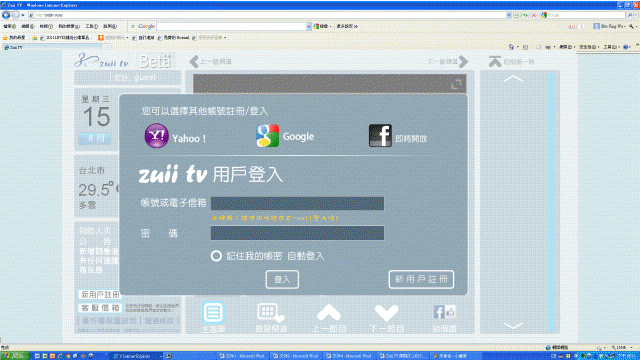Image resolution: width=640 pixels, height=360 pixels.
Task: Open the favorite channels grid icon
Action: point(271,313)
